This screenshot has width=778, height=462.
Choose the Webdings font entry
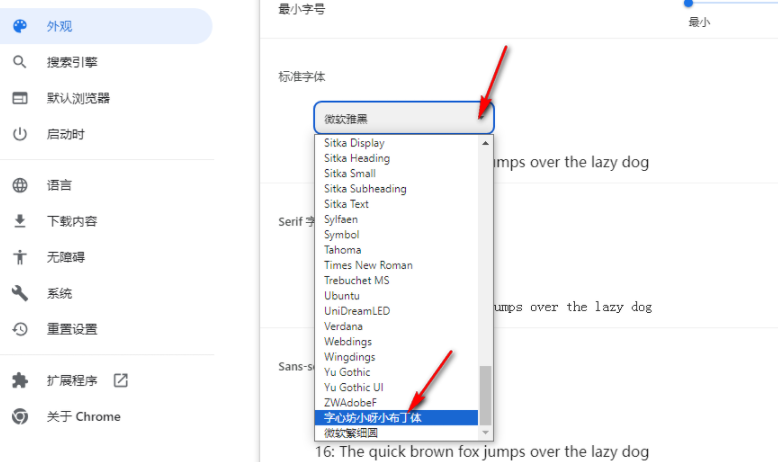396,342
